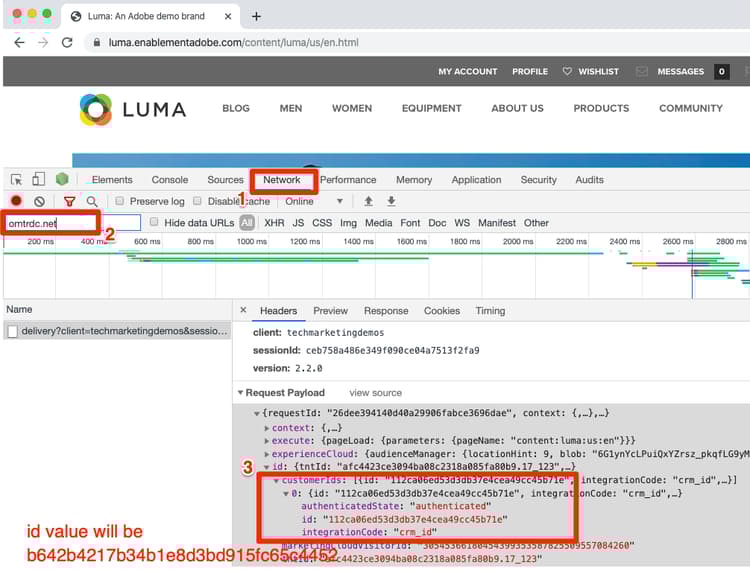The image size is (750, 571).
Task: Go to WOMEN in site navigation
Action: coord(352,108)
